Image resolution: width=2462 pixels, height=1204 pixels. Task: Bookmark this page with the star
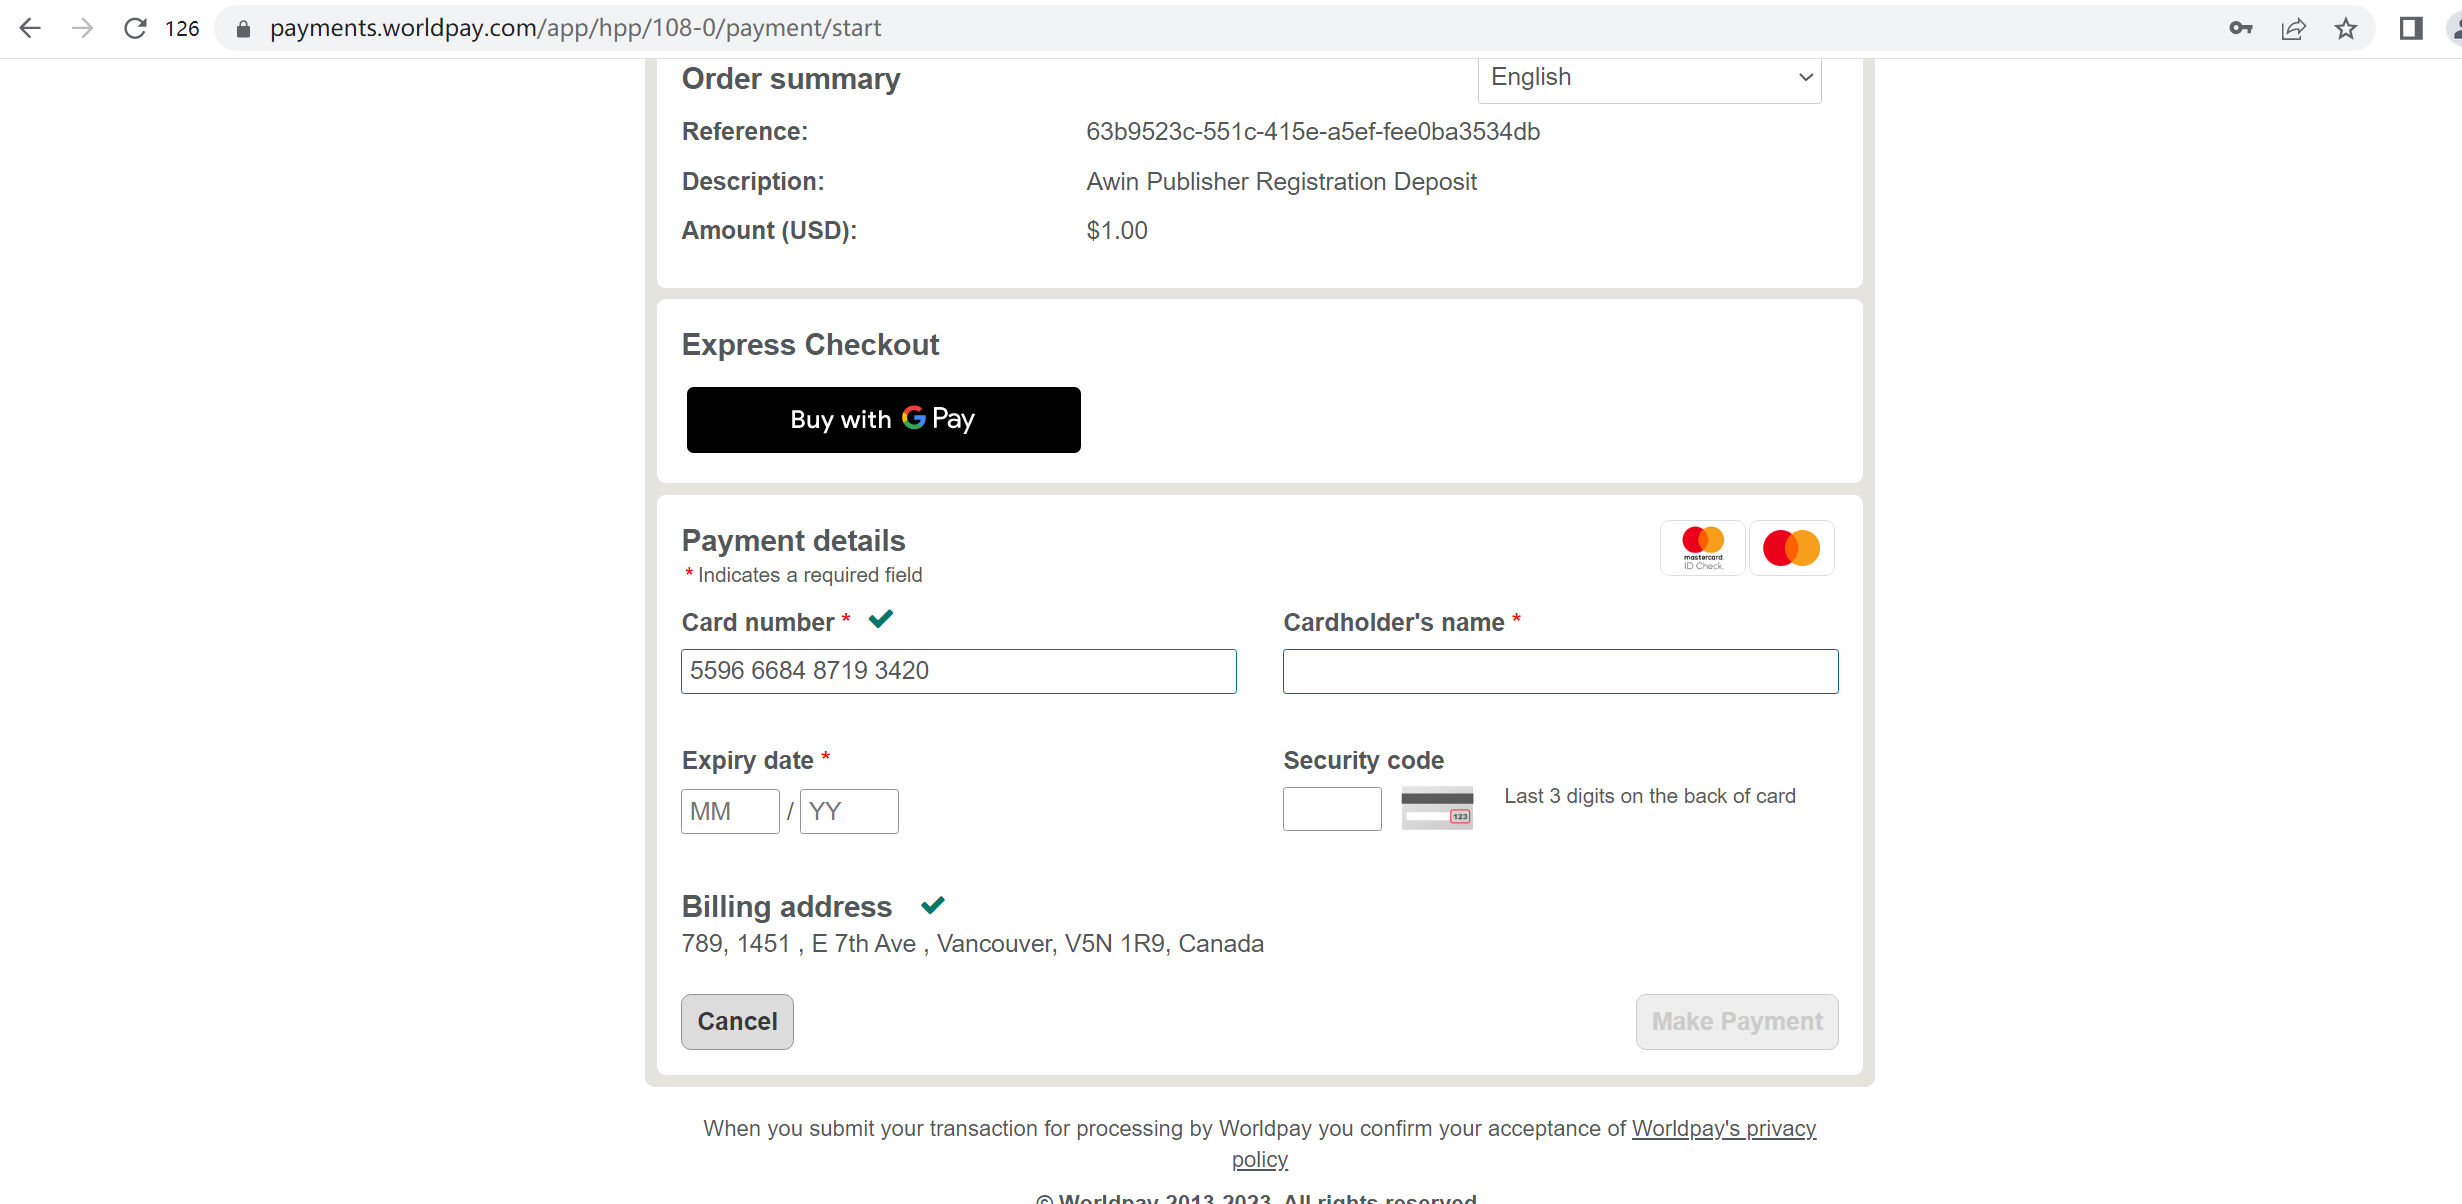2346,28
